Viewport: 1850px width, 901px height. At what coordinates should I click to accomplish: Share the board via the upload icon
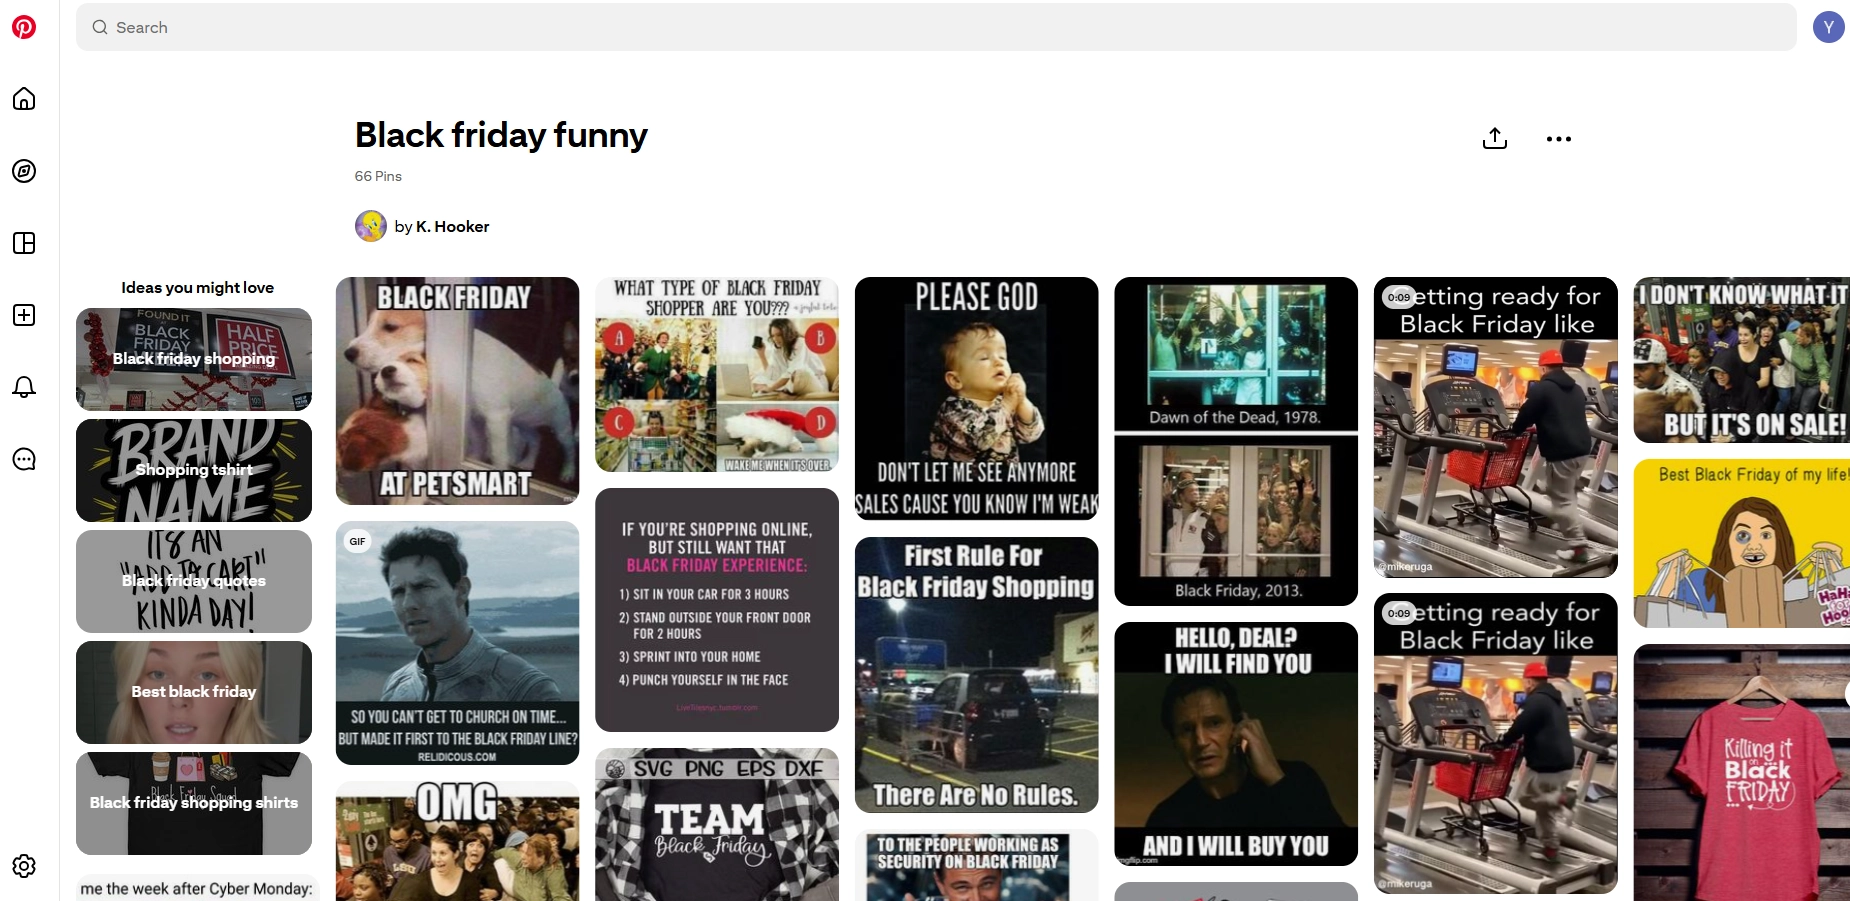[1494, 138]
